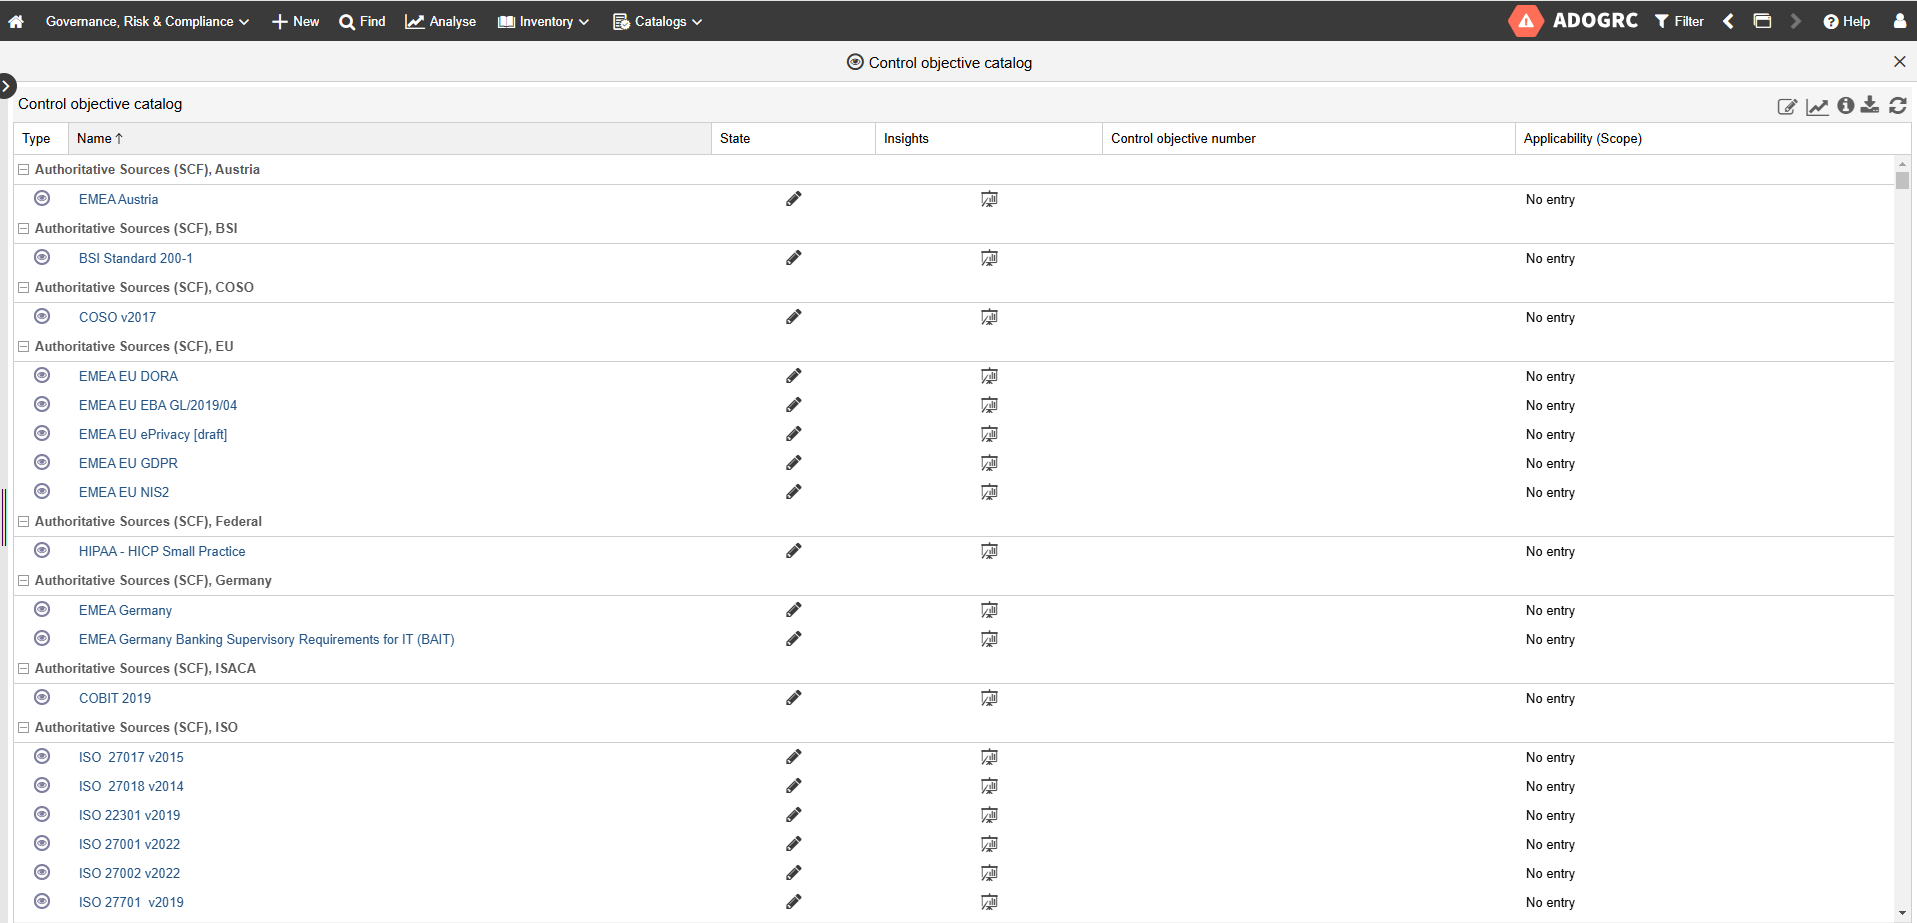Open insights icon for HIPAA - HICP Small Practice
Screen dimensions: 1917x923
[989, 551]
